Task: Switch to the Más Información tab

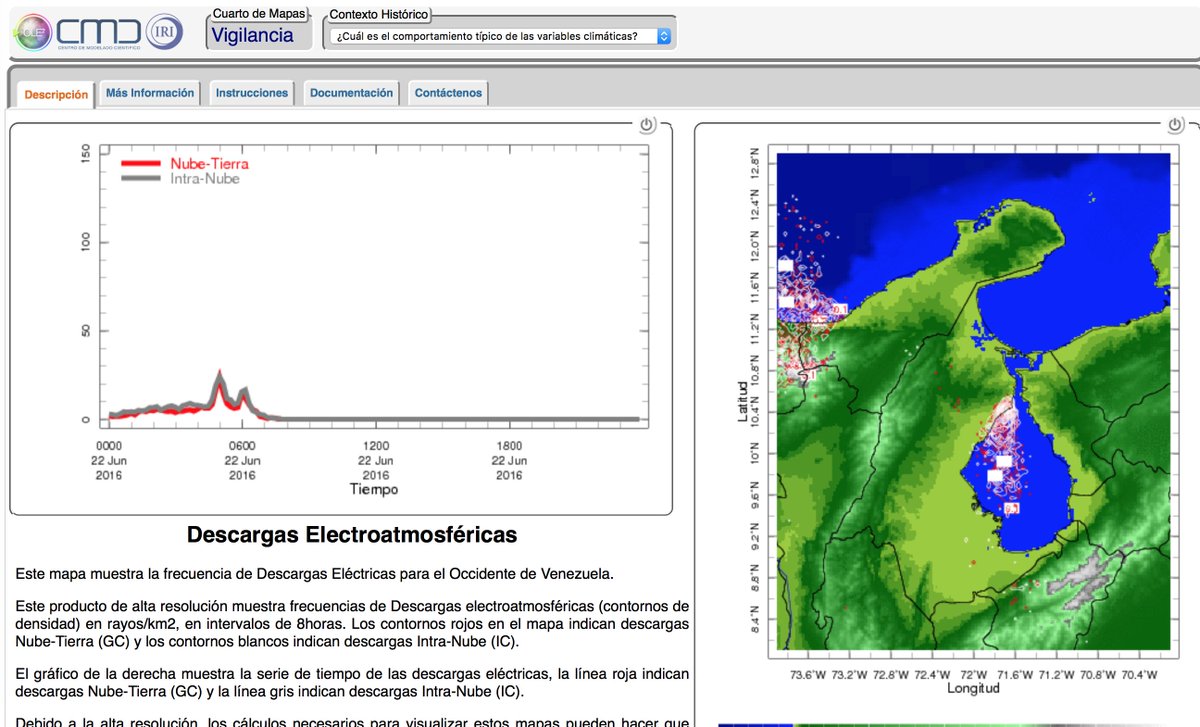Action: 150,93
